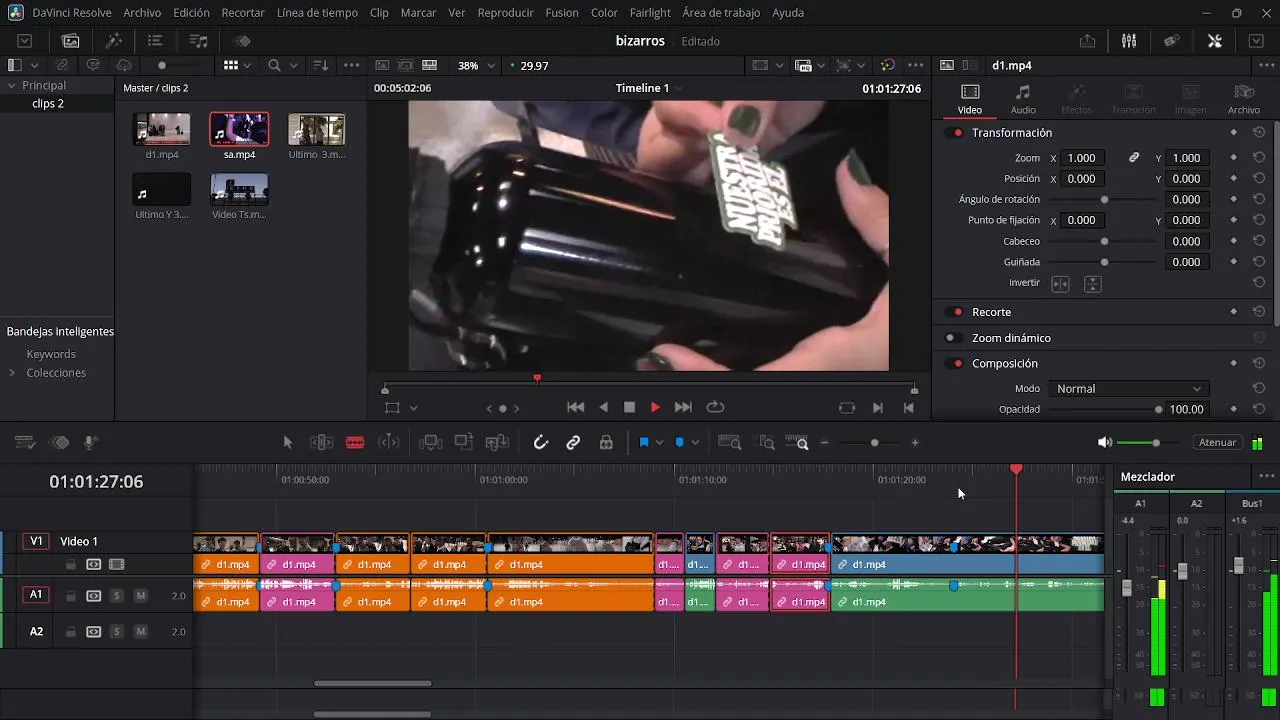Toggle Zoom X/Y link chain icon
The image size is (1280, 720).
point(1134,158)
